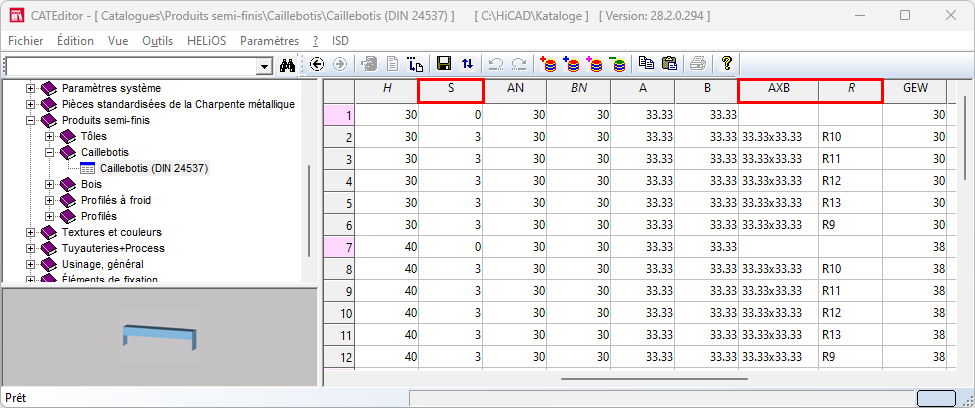Click the R13 cell in row 11
Viewport: 975px width, 408px height.
pyautogui.click(x=850, y=335)
